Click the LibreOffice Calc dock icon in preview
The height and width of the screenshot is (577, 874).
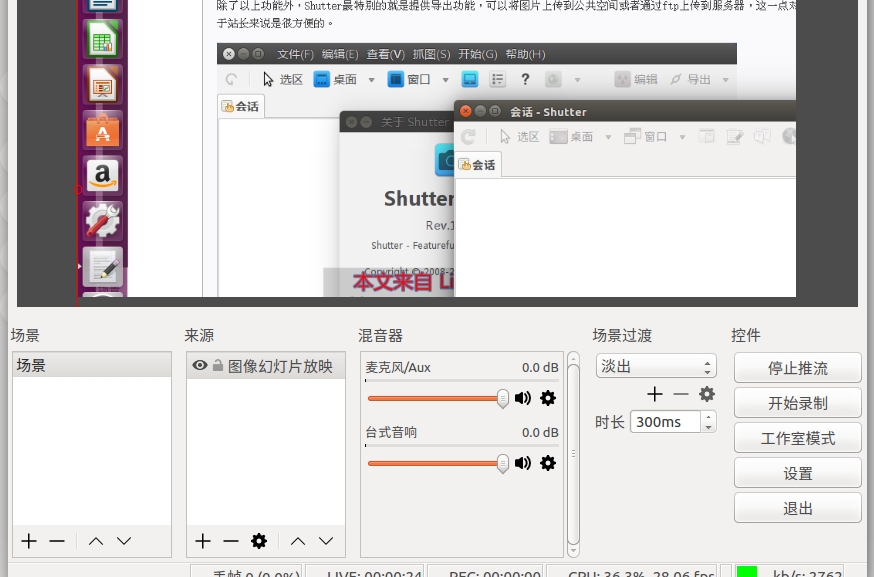tap(103, 39)
